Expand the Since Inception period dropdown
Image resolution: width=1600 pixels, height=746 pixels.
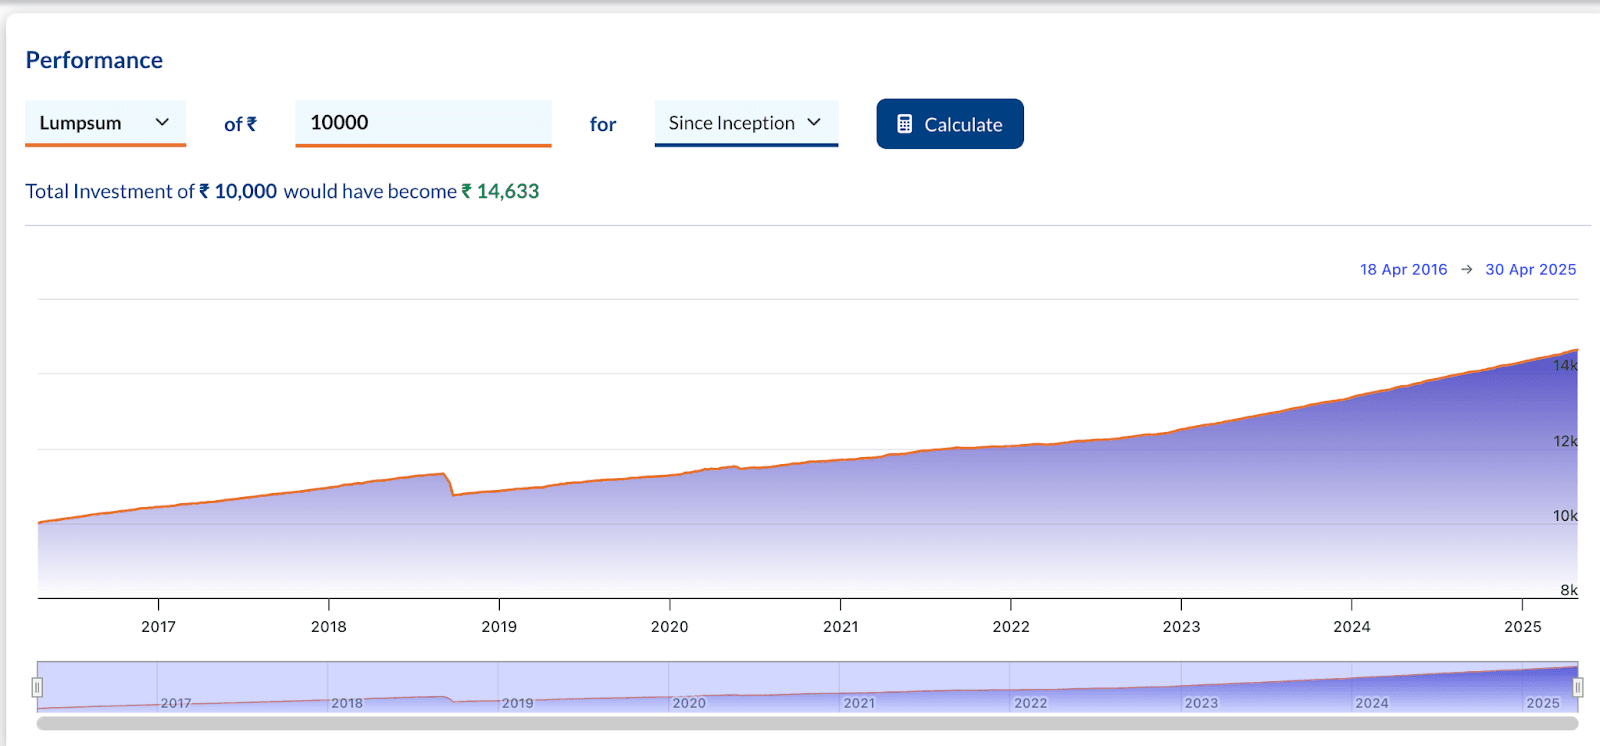[x=745, y=123]
